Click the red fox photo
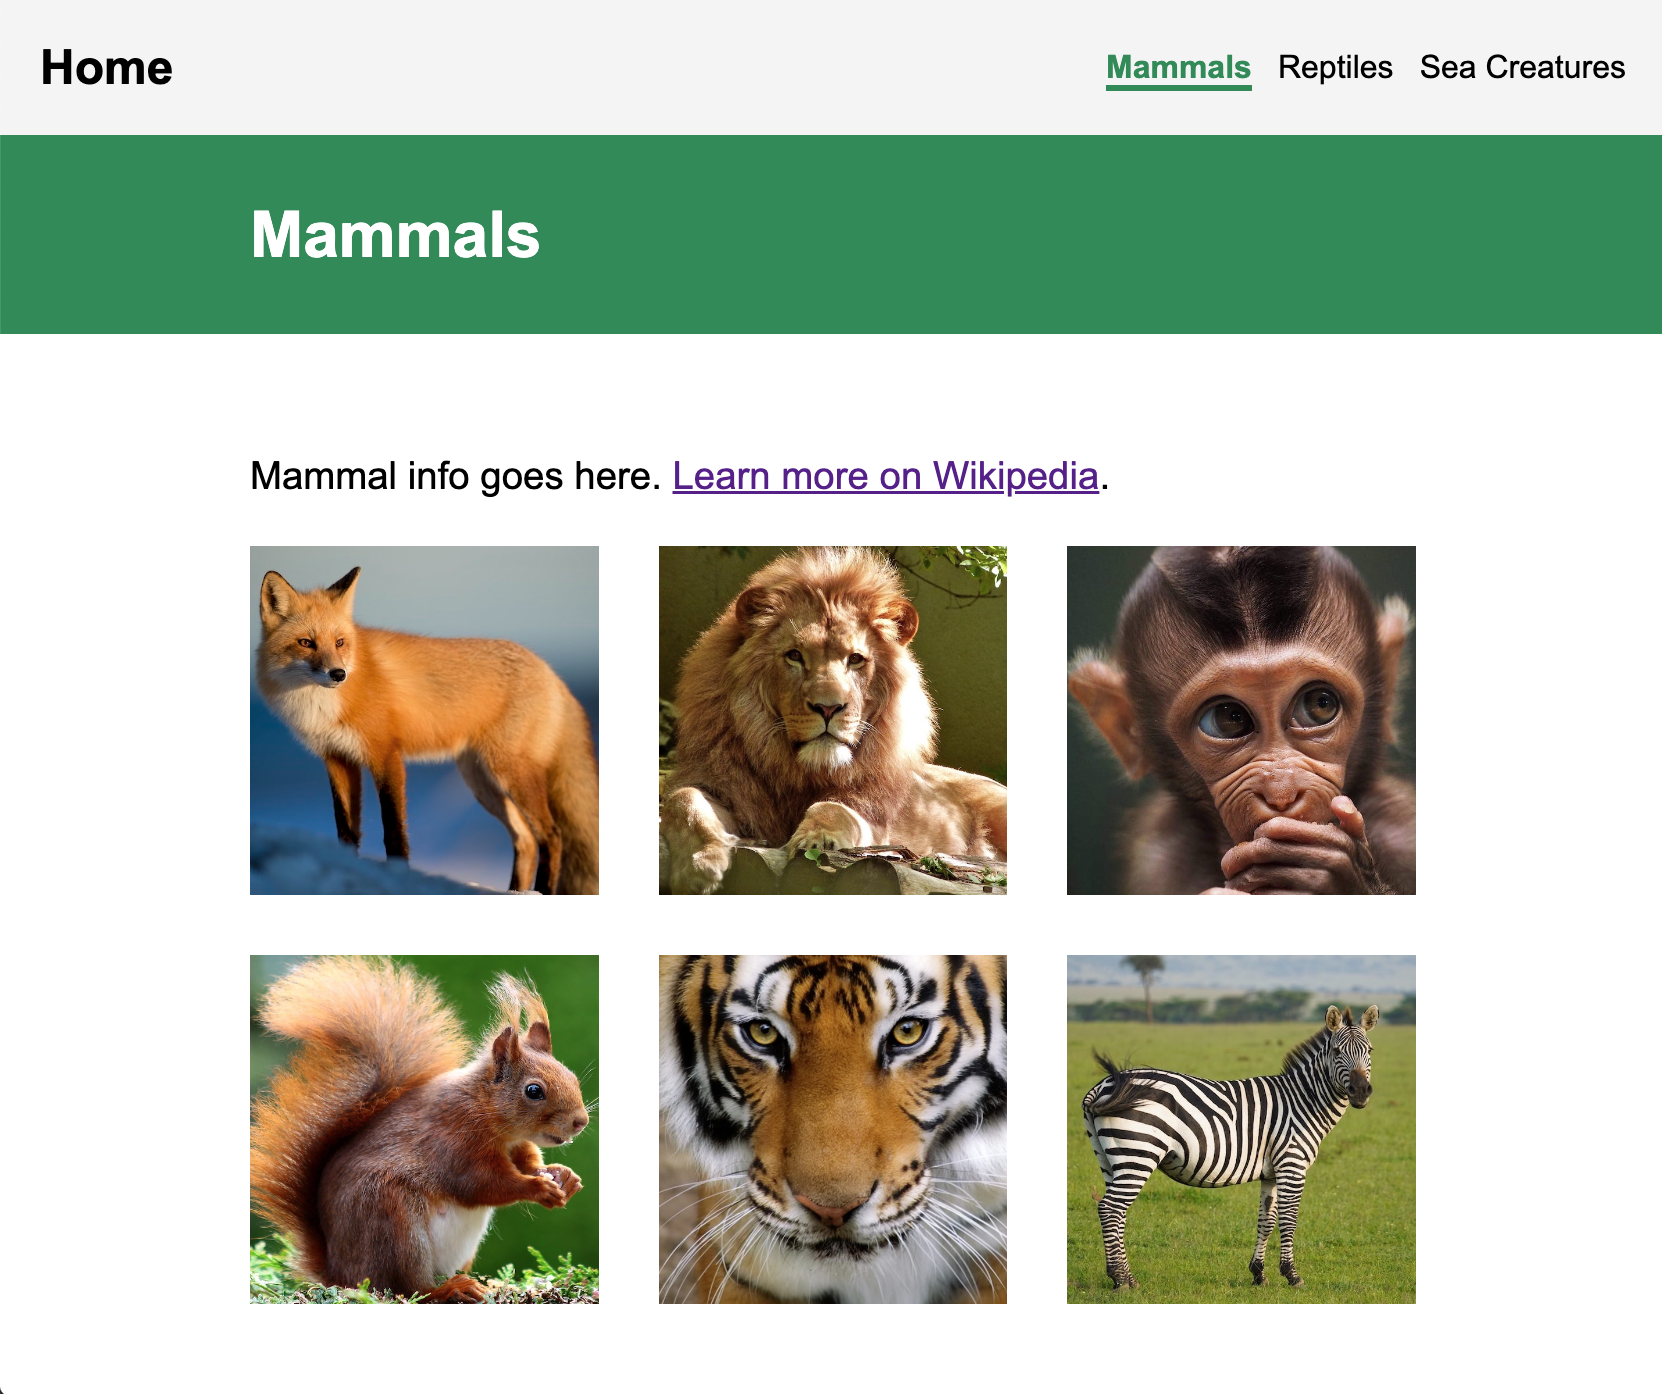The image size is (1662, 1394). pos(424,720)
